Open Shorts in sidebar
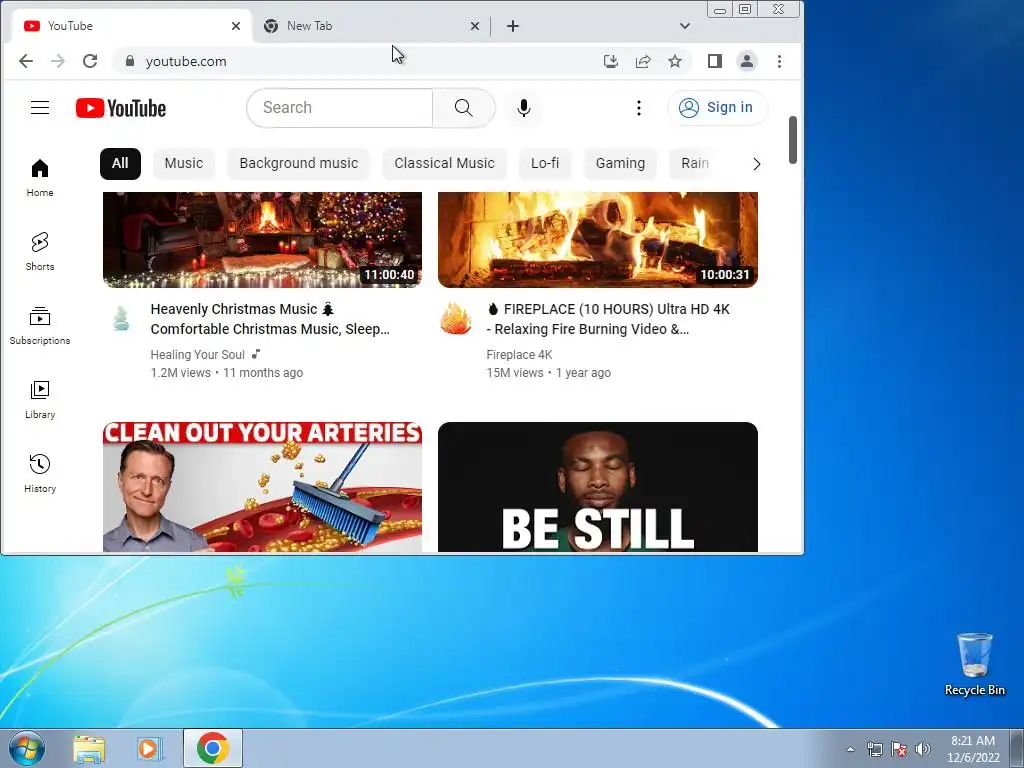The image size is (1024, 768). click(40, 251)
